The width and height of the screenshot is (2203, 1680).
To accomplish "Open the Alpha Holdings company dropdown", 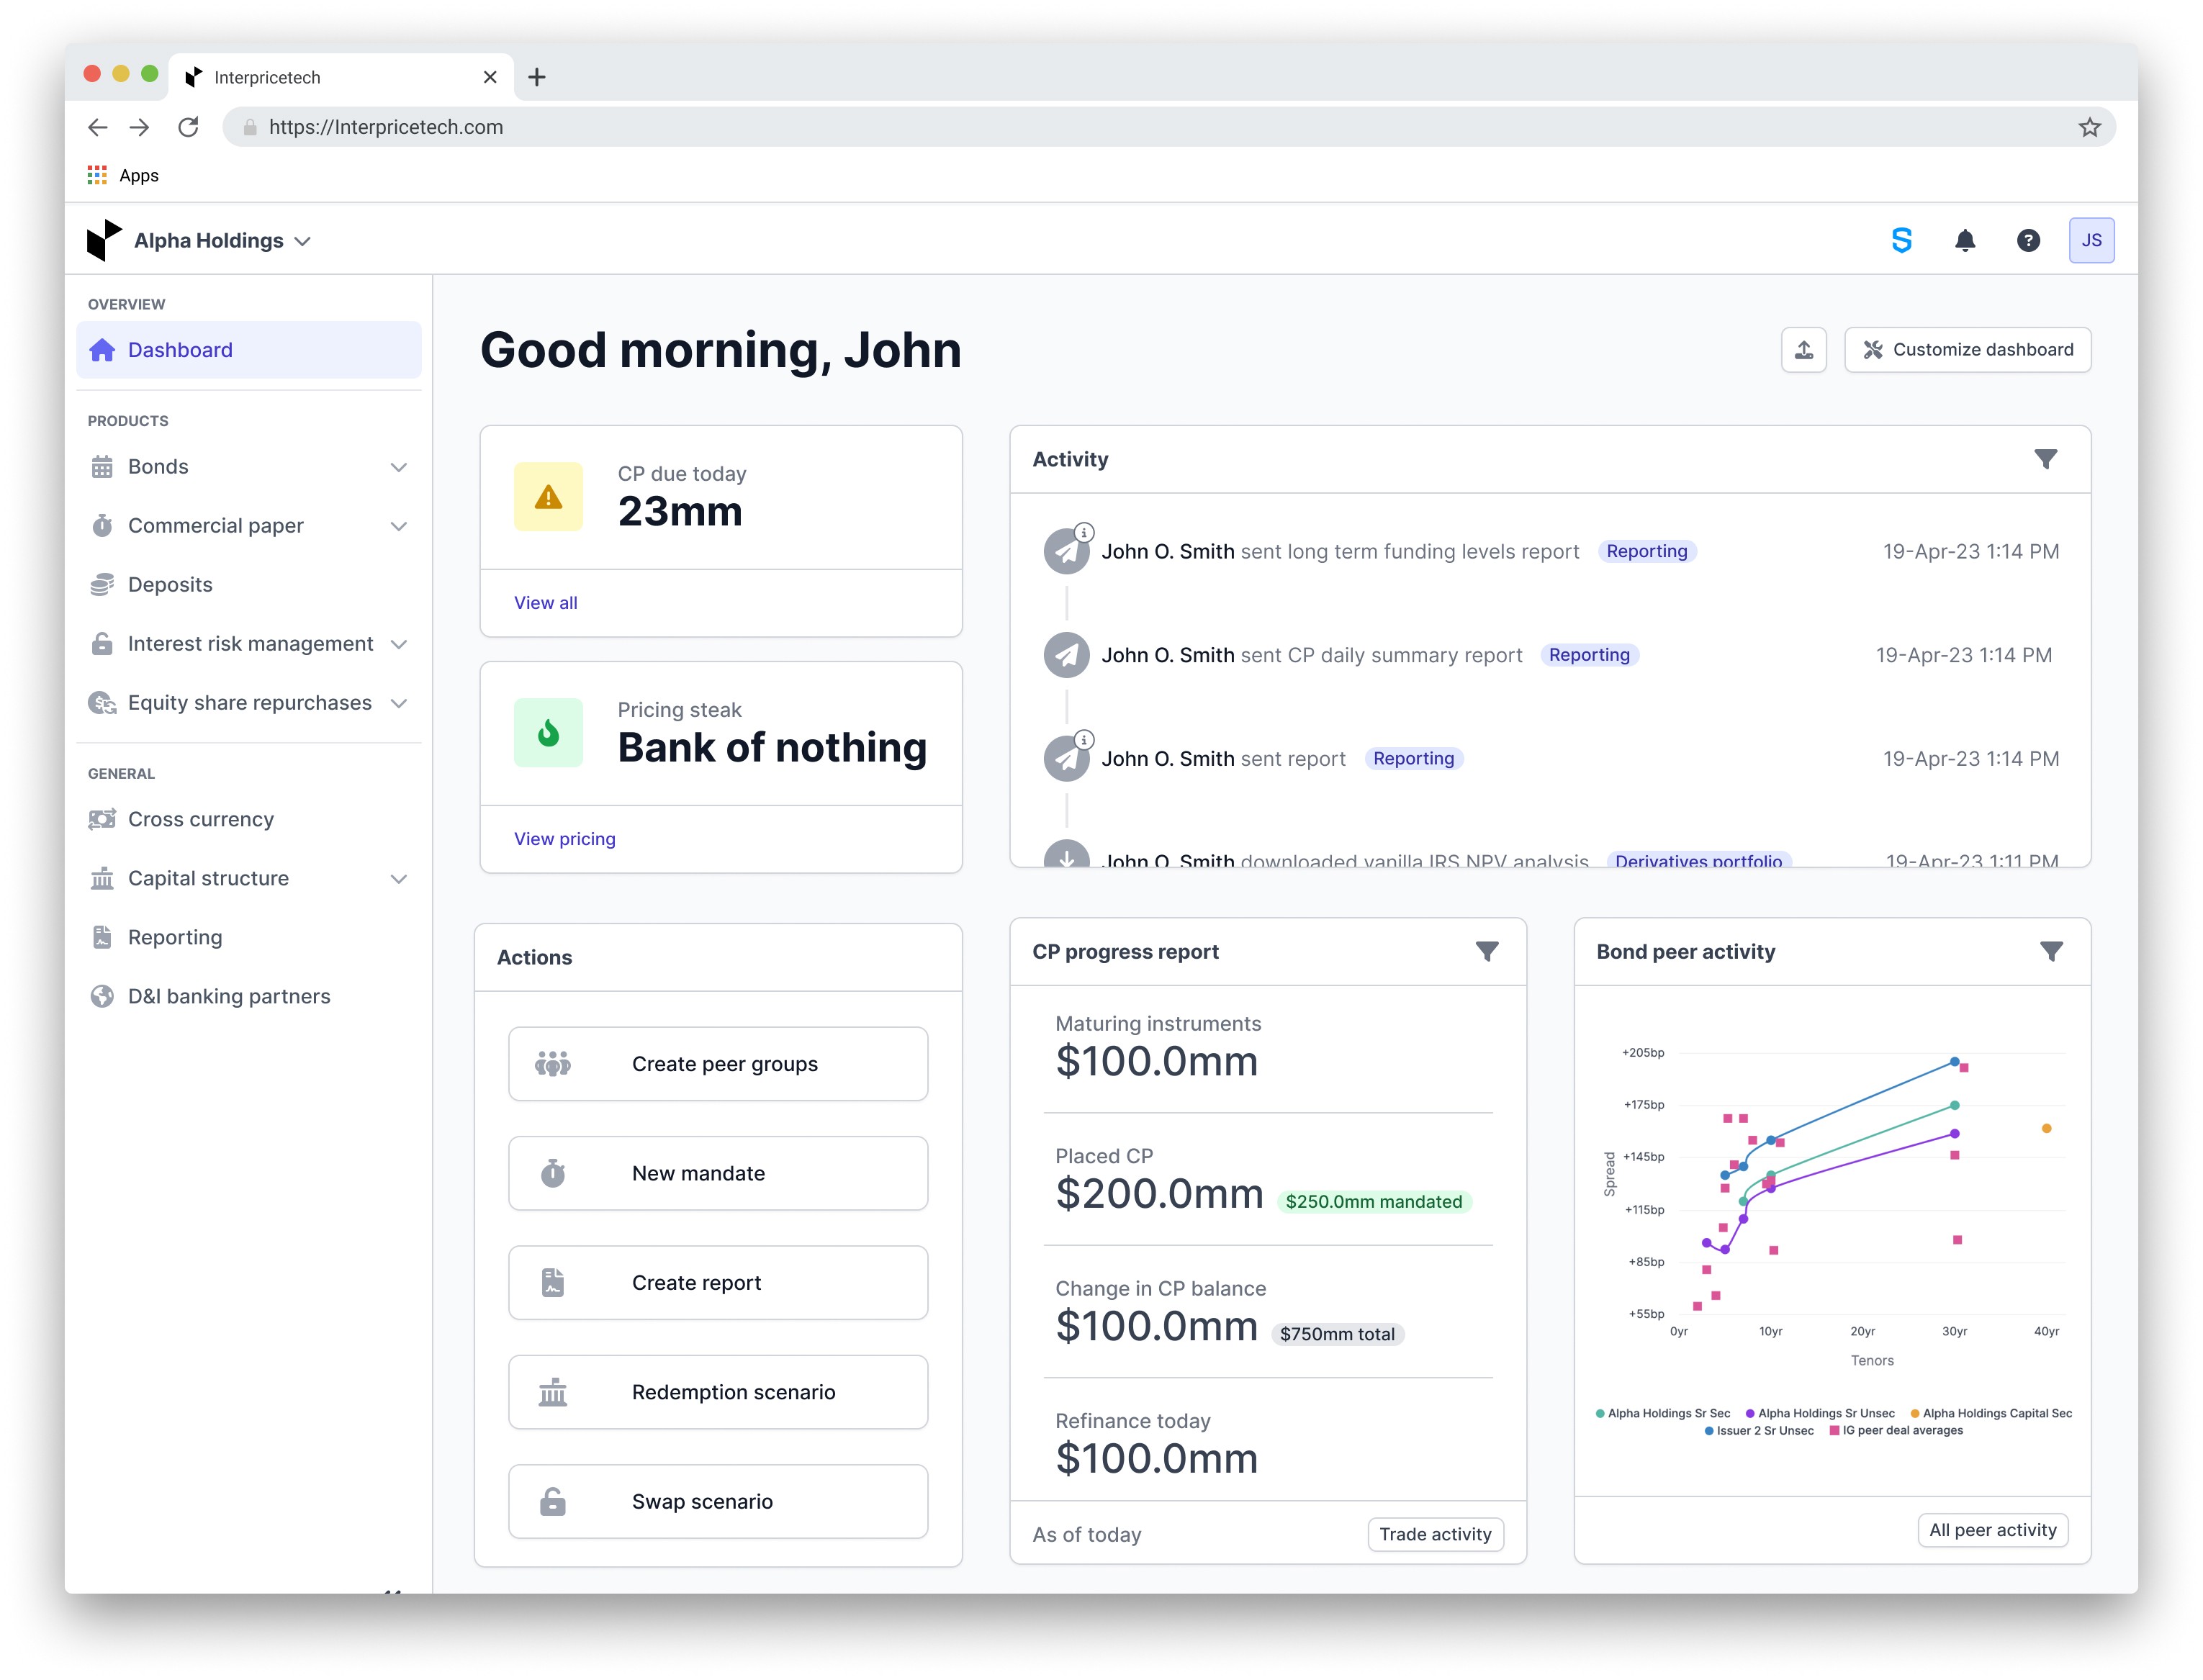I will pyautogui.click(x=222, y=241).
